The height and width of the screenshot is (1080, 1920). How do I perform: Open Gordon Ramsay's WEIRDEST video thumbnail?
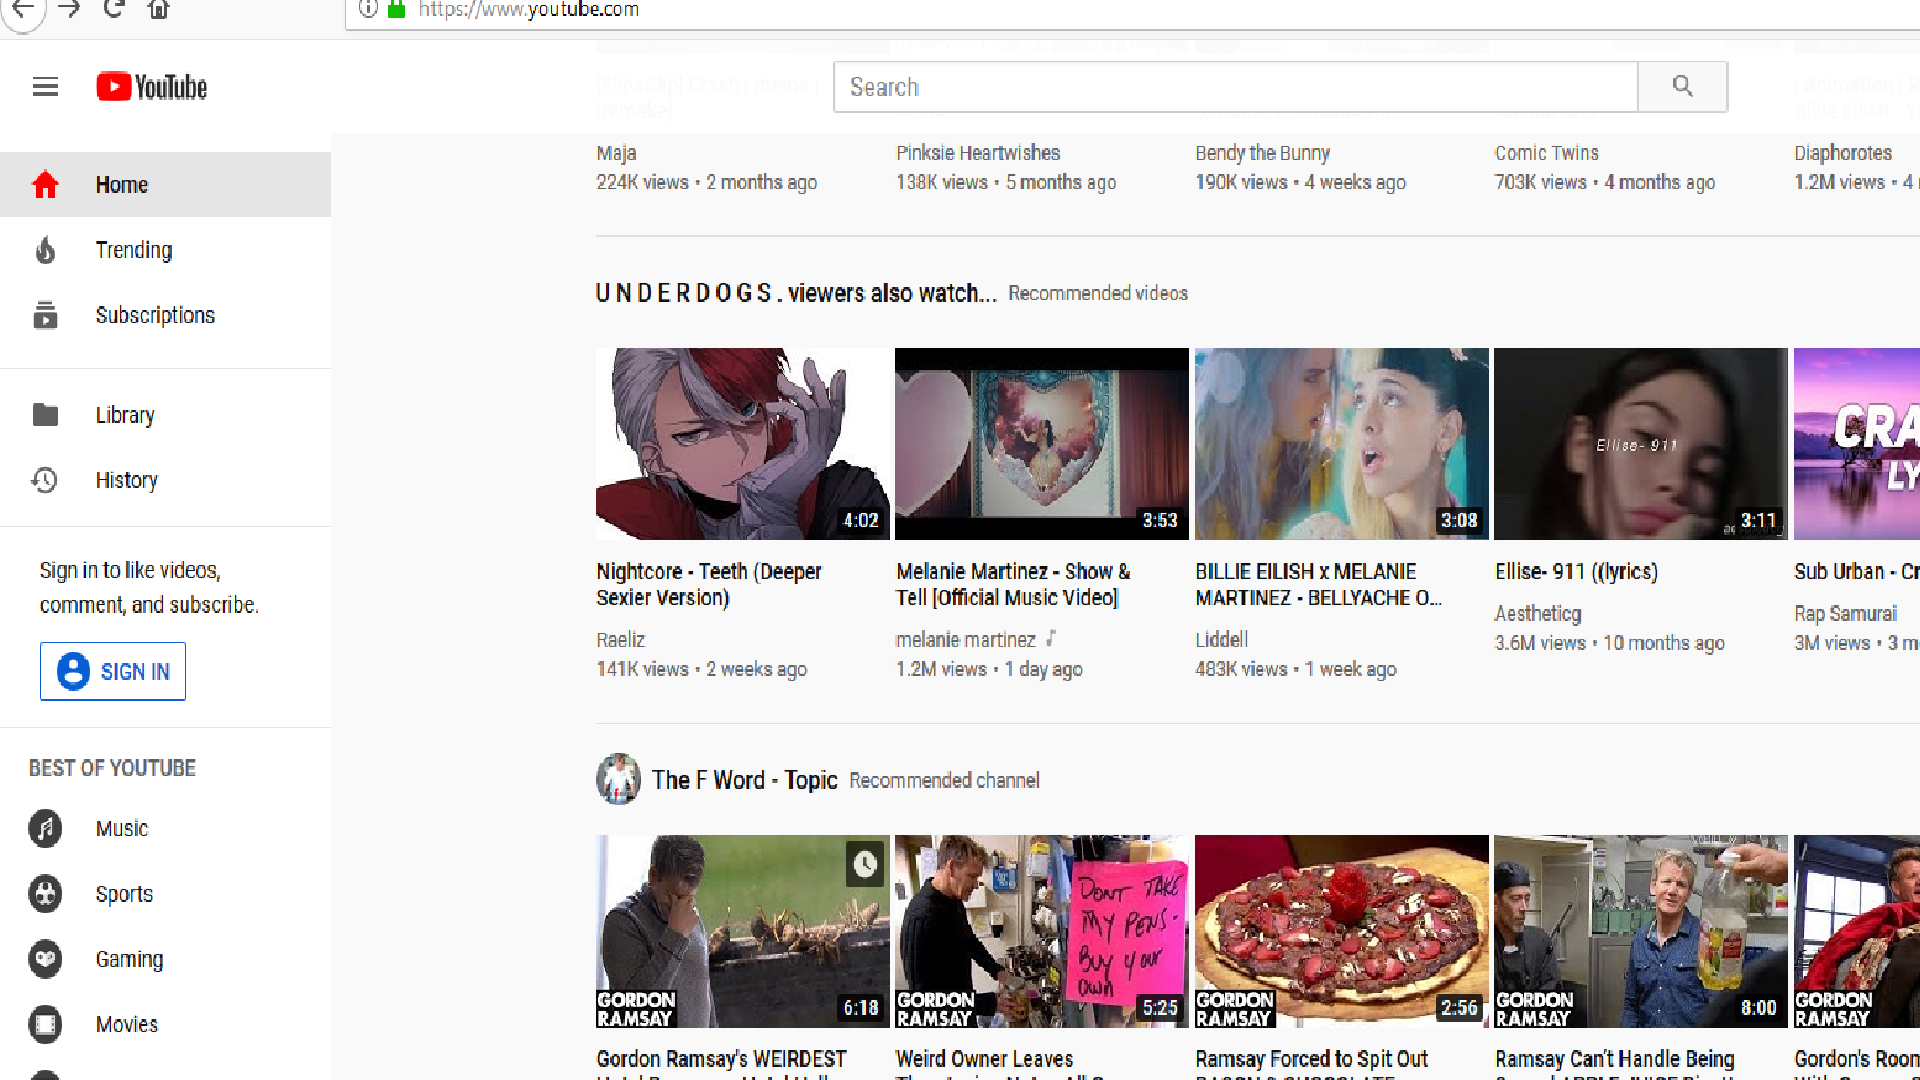[742, 931]
